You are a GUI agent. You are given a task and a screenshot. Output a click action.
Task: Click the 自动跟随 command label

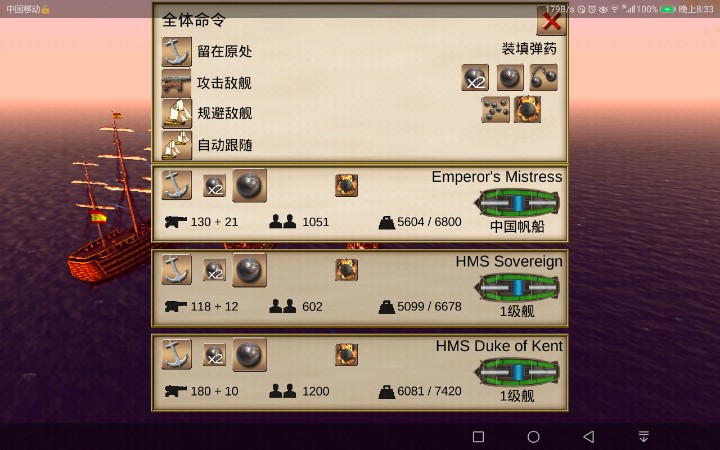click(225, 145)
